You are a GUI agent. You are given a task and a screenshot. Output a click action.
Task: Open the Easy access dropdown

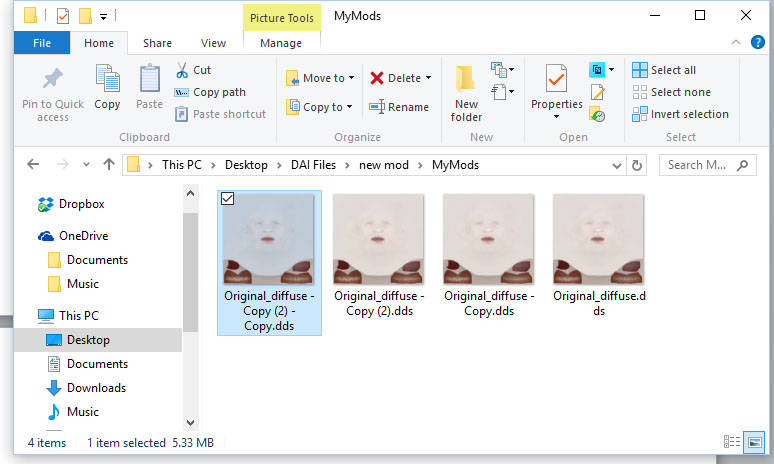(x=503, y=92)
